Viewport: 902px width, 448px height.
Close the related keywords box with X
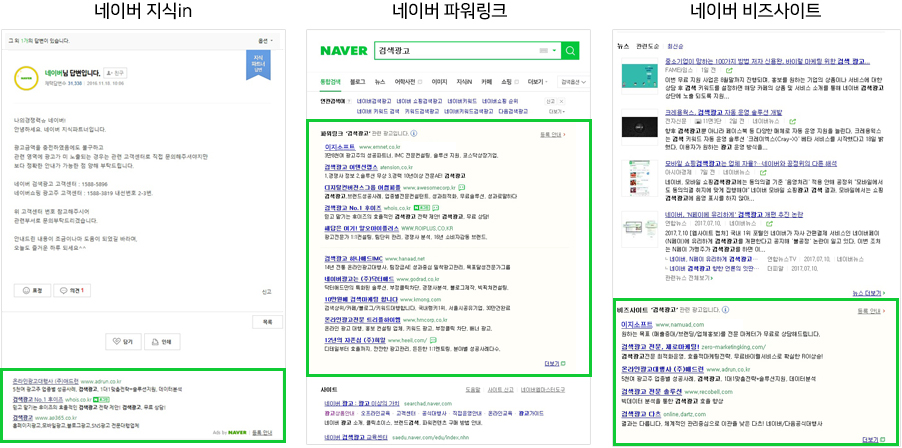563,101
